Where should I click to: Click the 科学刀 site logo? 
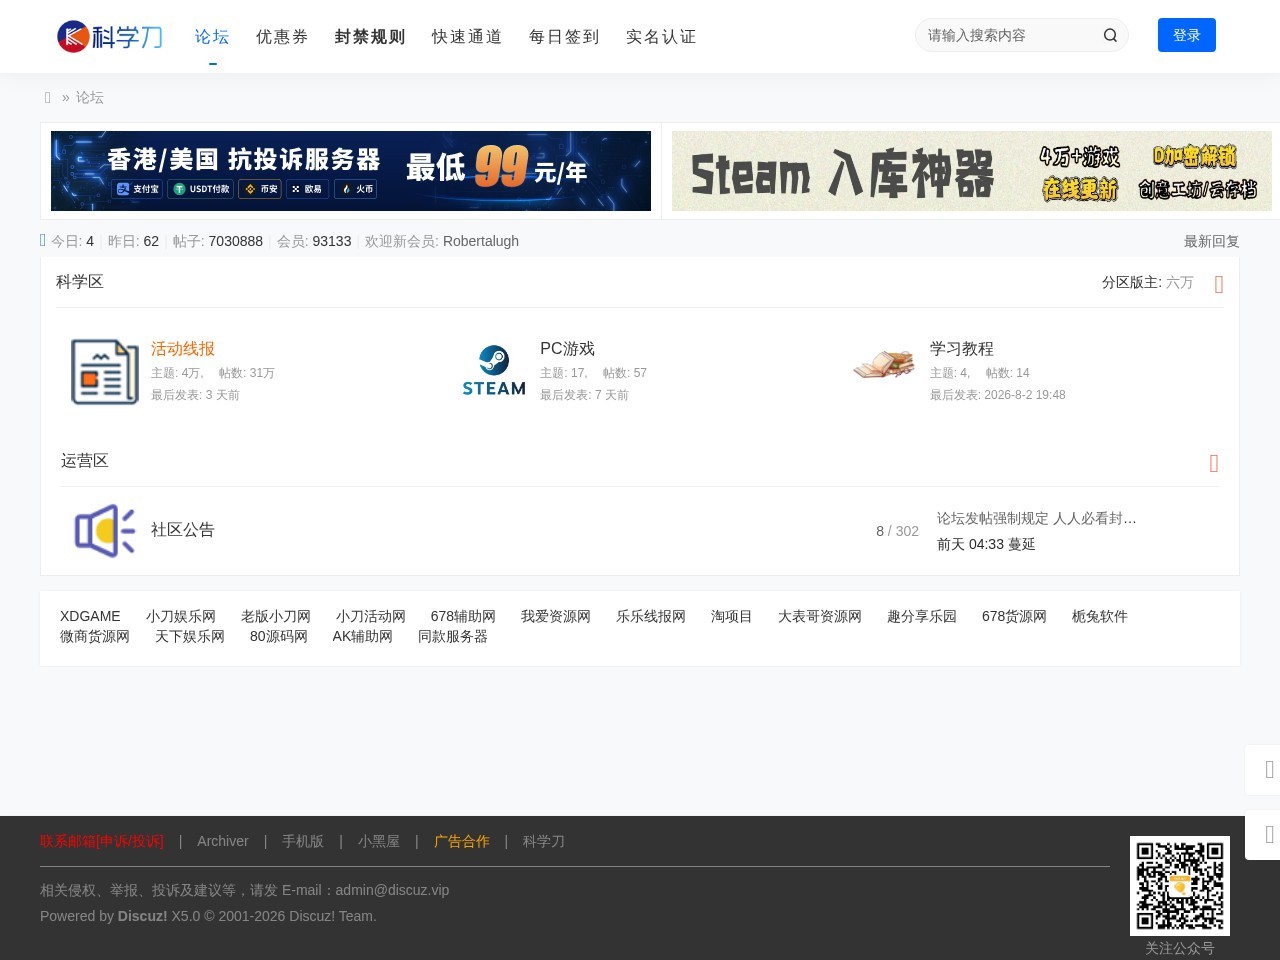pos(110,36)
